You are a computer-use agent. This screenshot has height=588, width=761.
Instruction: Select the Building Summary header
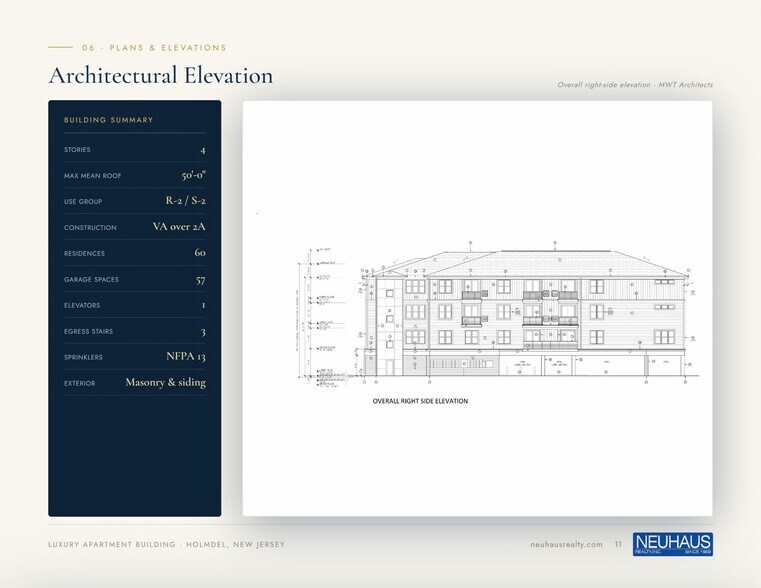[108, 120]
